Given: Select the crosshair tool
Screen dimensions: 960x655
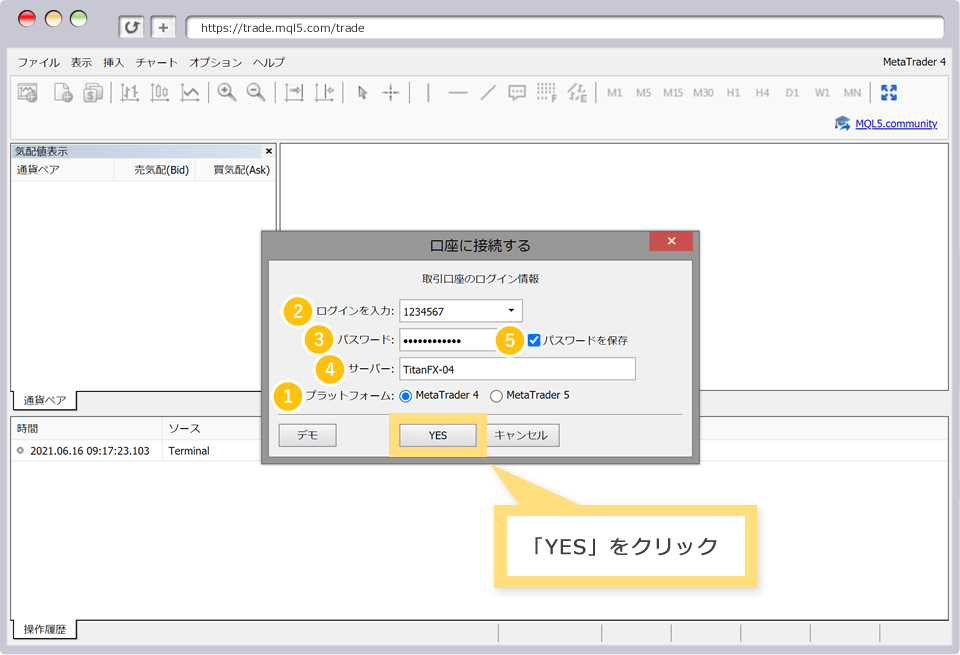Looking at the screenshot, I should tap(391, 93).
